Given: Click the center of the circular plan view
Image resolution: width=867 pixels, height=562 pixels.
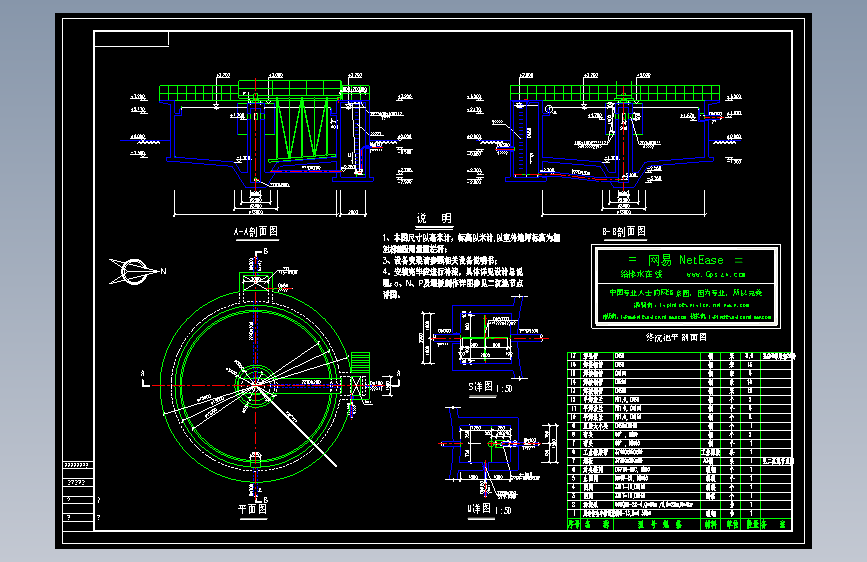Looking at the screenshot, I should click(255, 385).
